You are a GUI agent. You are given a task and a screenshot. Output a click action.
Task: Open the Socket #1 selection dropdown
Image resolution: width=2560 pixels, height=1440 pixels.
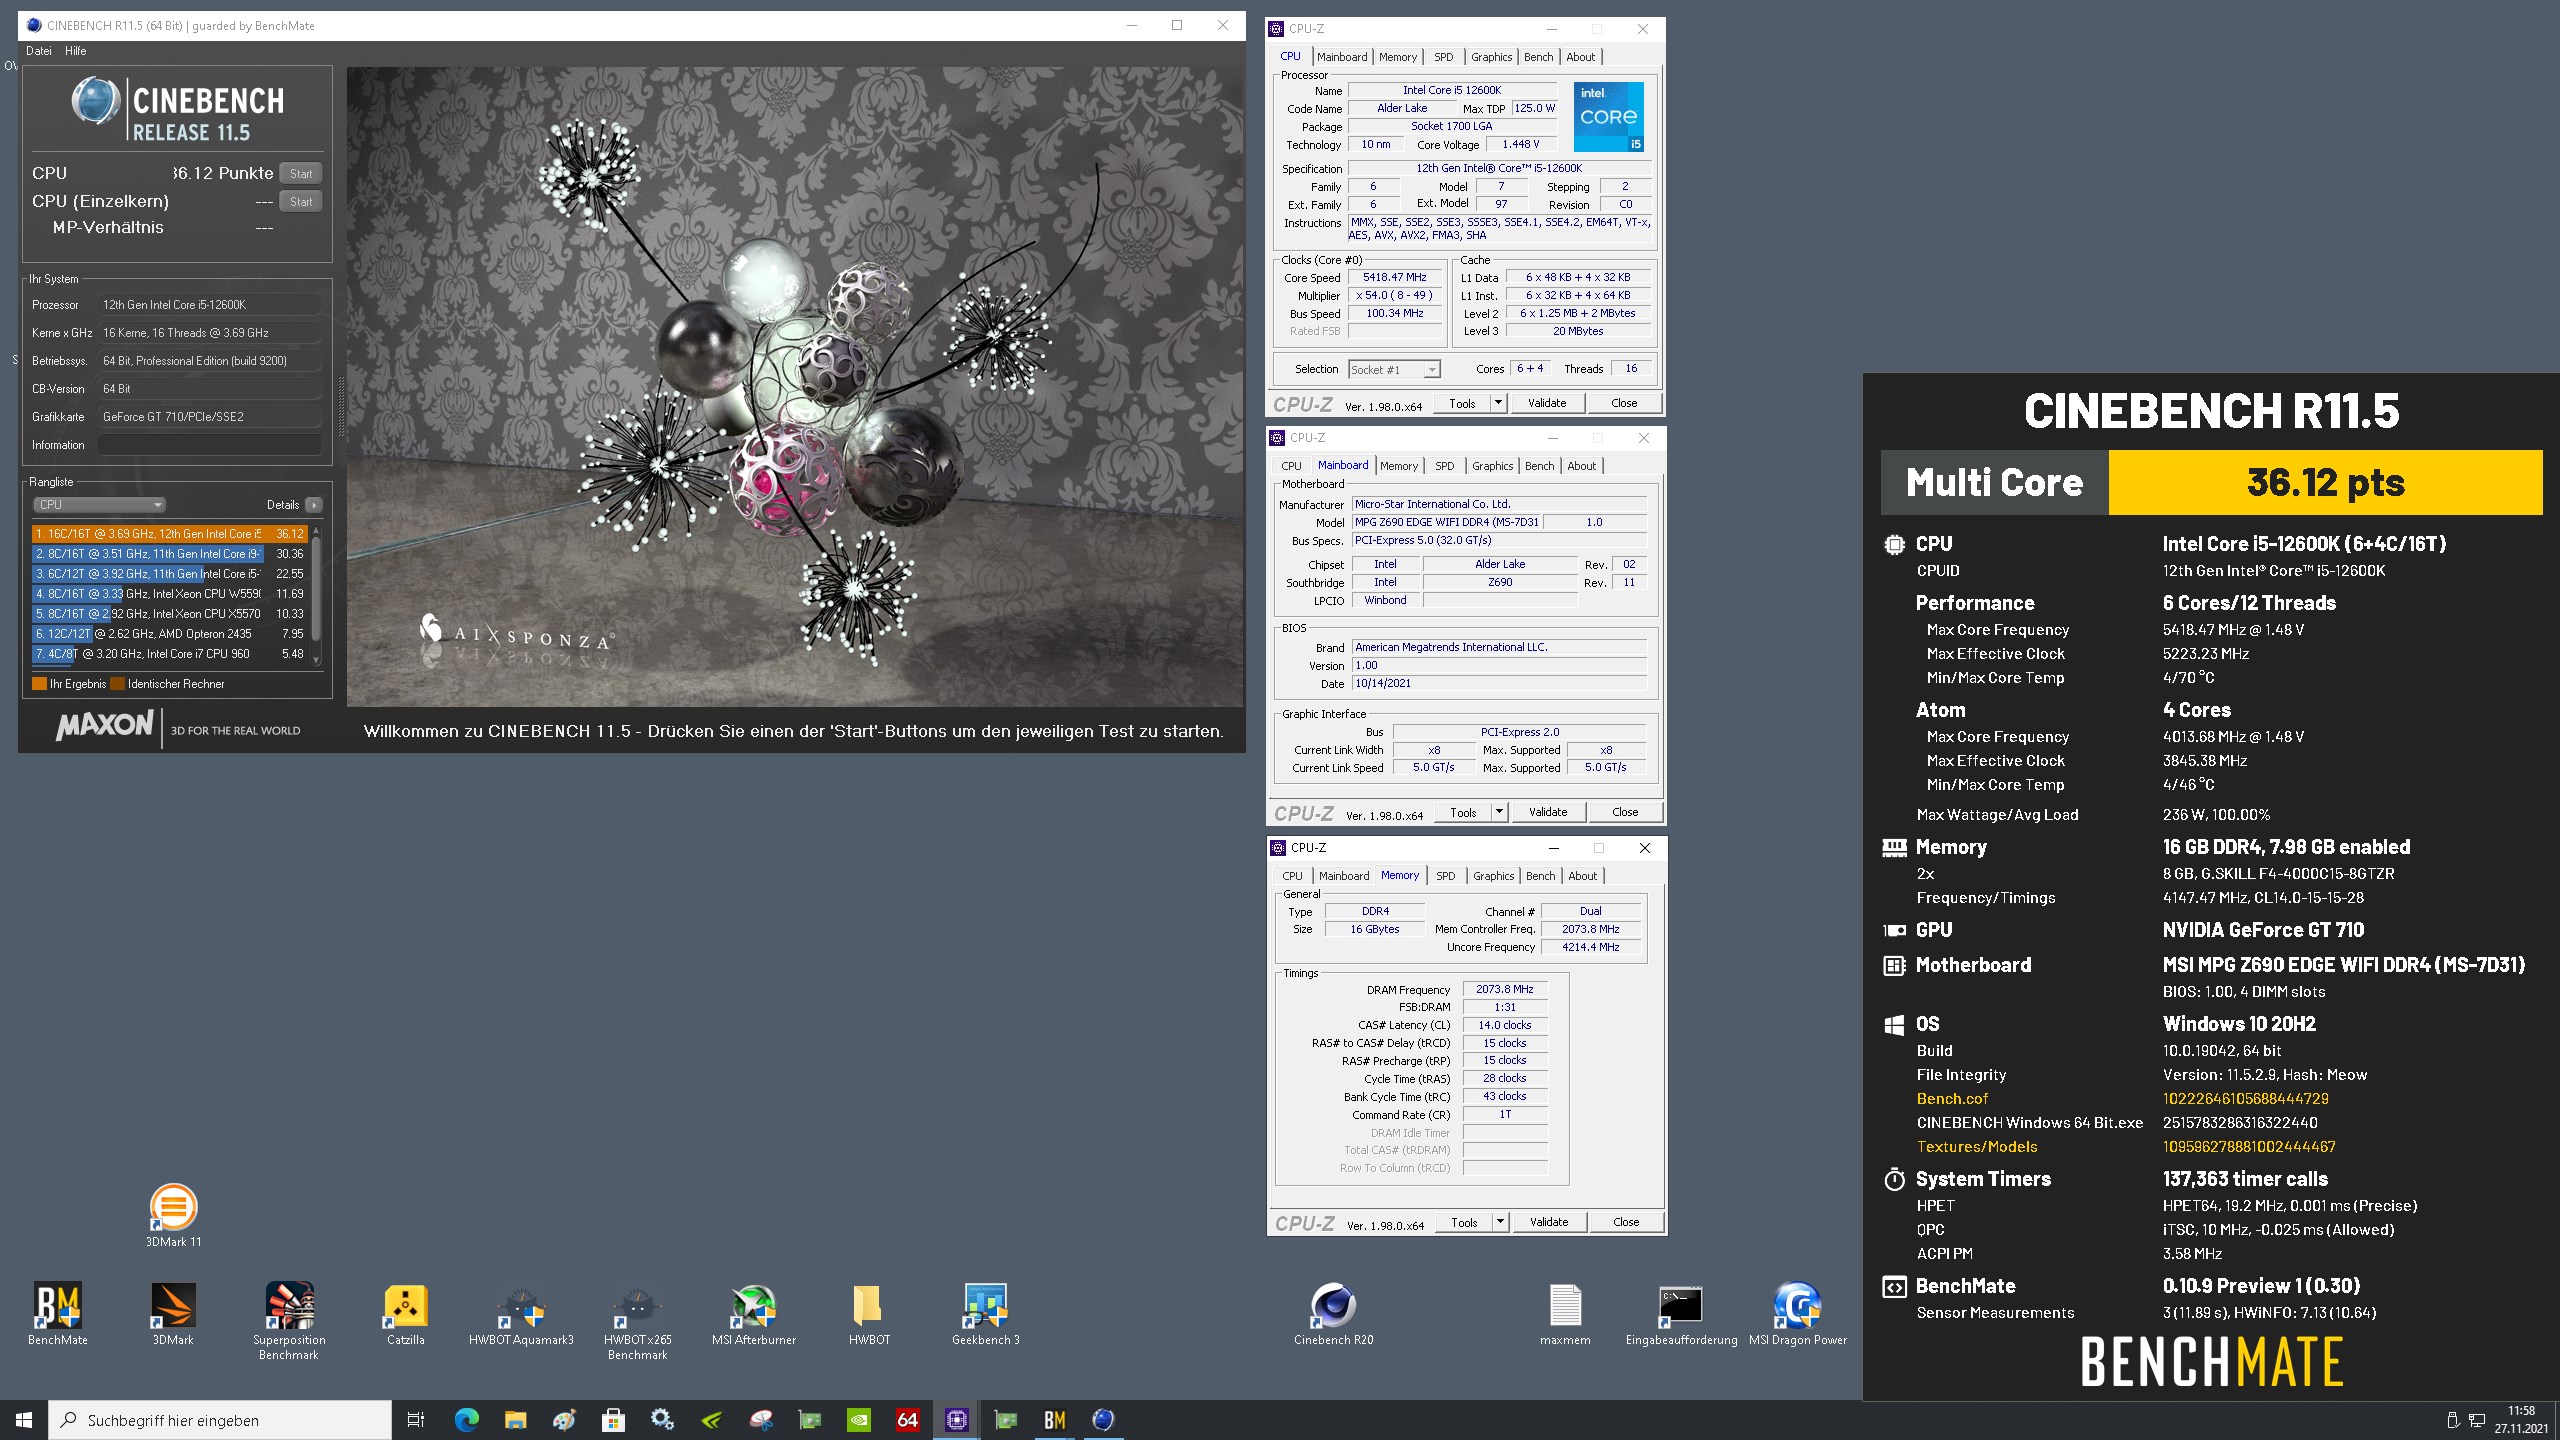pyautogui.click(x=1394, y=370)
